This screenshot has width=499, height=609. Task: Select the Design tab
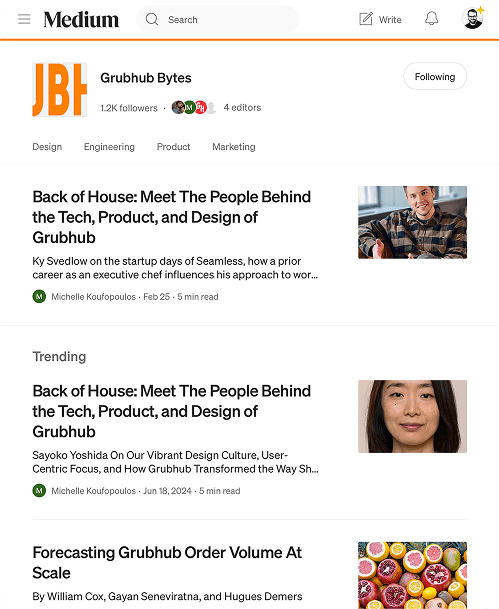click(x=47, y=147)
